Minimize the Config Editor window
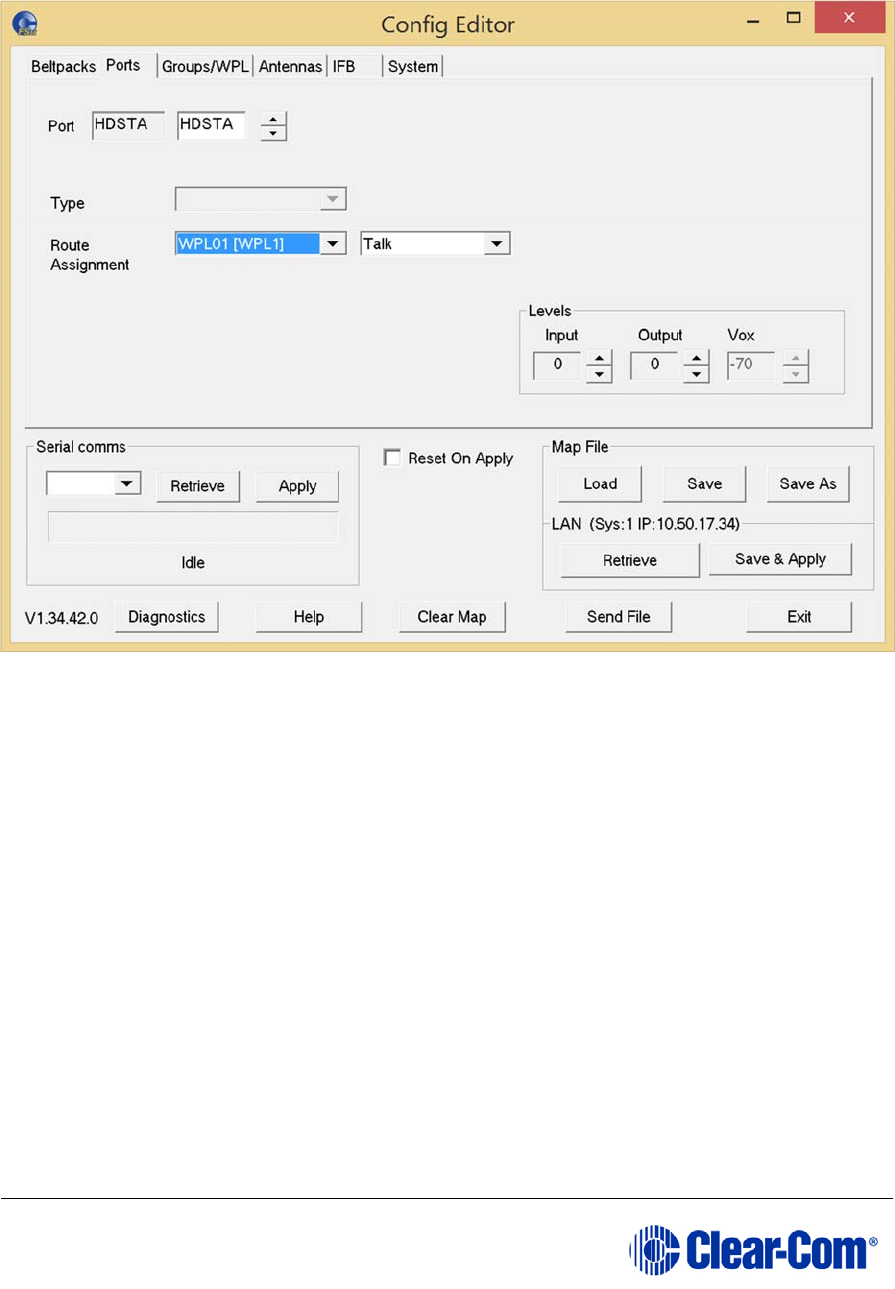 point(753,19)
